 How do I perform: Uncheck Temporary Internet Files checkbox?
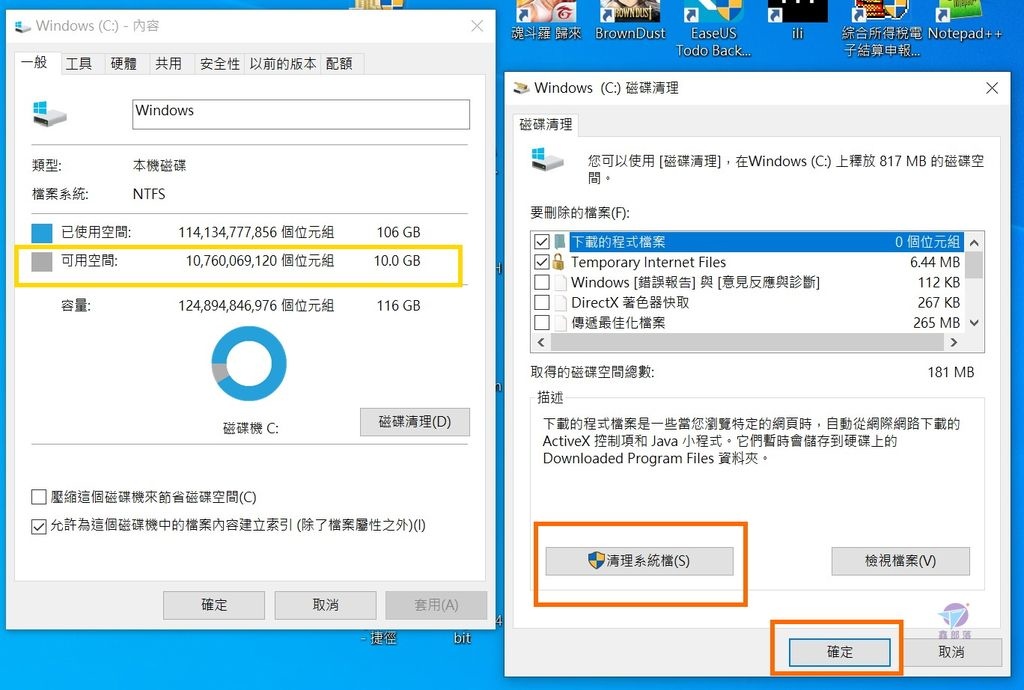541,262
